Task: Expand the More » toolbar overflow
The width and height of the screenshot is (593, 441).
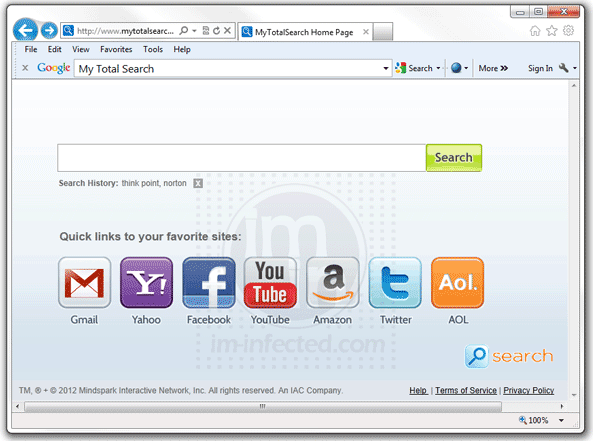Action: (493, 68)
